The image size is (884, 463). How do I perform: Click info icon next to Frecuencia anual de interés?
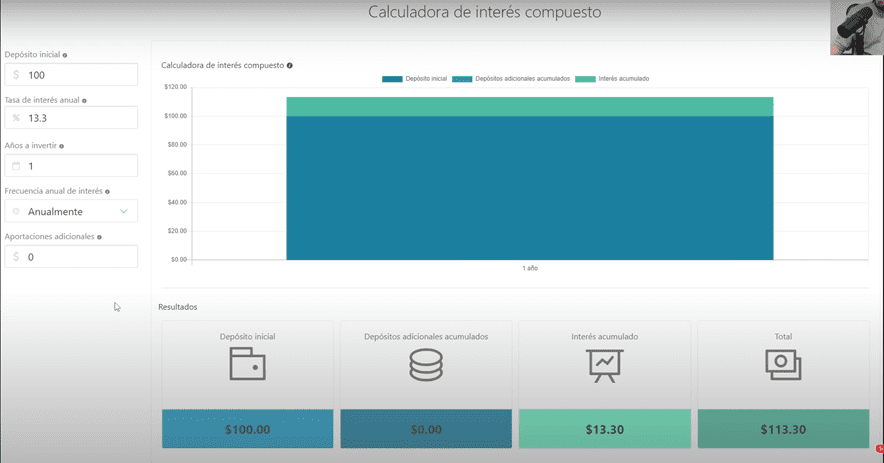pyautogui.click(x=107, y=191)
